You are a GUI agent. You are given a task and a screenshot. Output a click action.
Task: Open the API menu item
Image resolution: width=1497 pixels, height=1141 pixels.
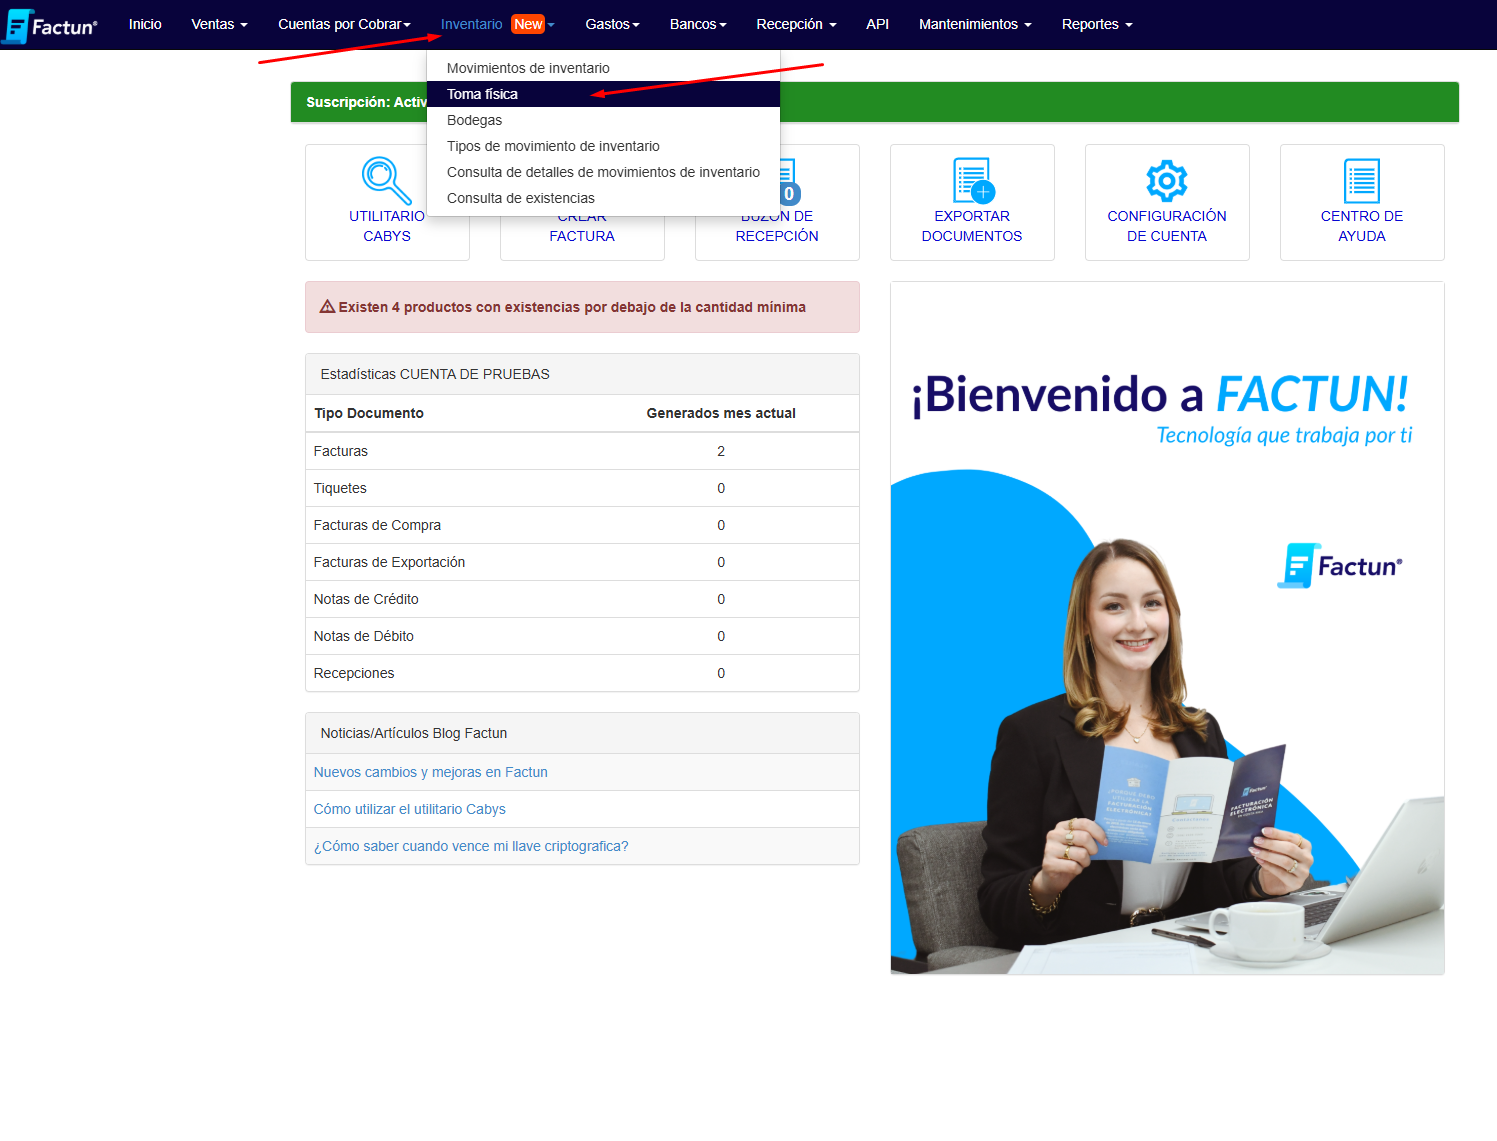(x=877, y=24)
